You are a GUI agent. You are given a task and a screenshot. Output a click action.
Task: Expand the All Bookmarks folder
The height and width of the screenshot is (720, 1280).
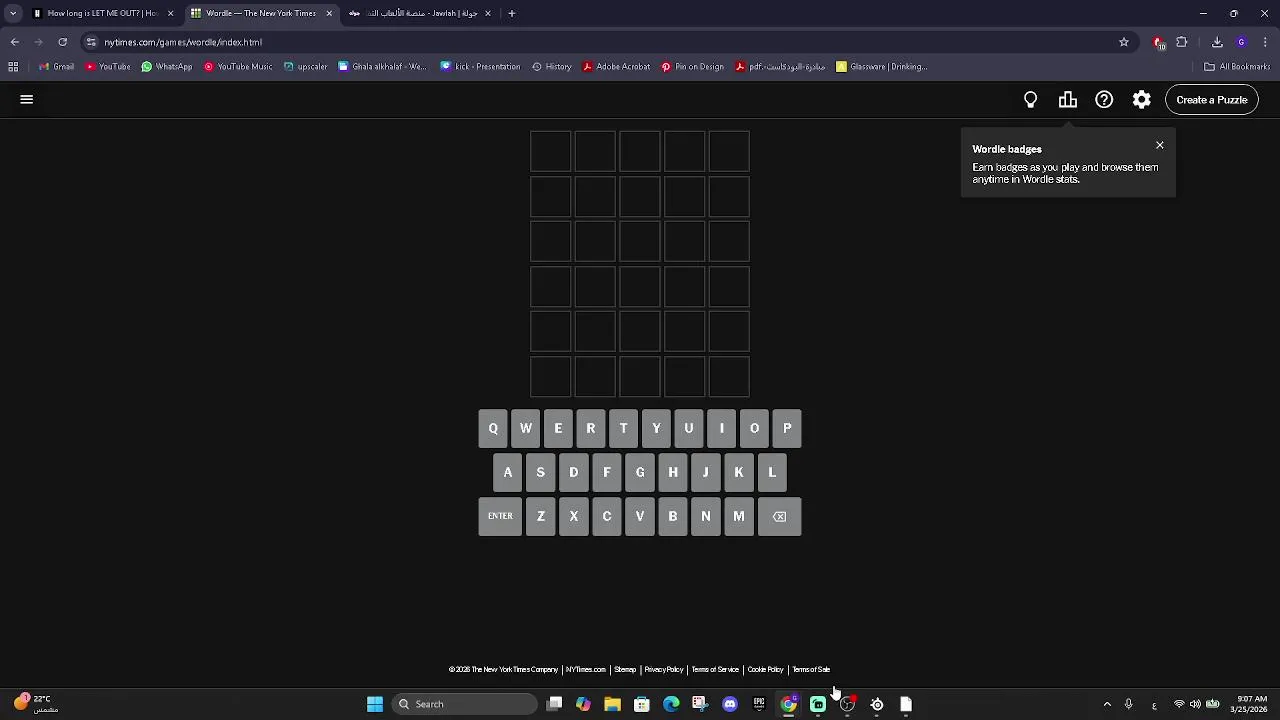click(1237, 67)
